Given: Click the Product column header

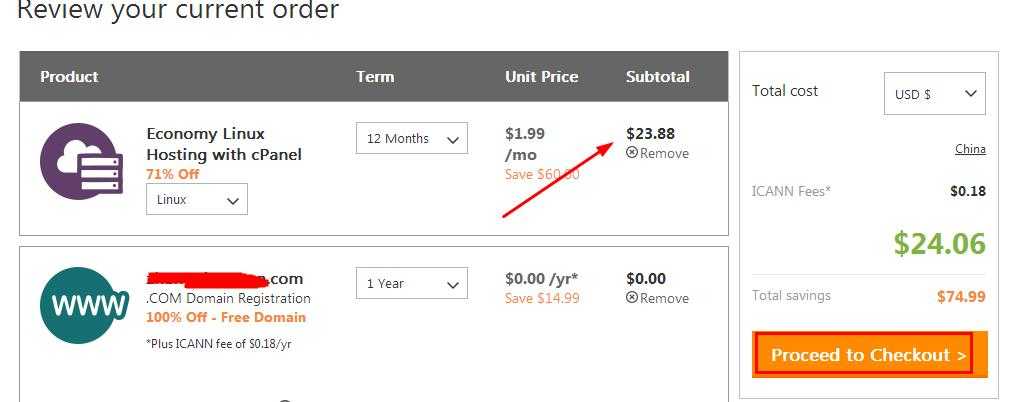Looking at the screenshot, I should 69,77.
